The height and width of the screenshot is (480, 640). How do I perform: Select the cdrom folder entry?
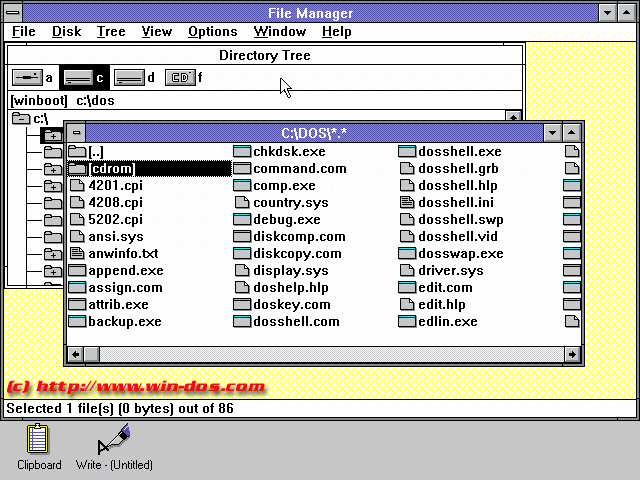coord(110,168)
